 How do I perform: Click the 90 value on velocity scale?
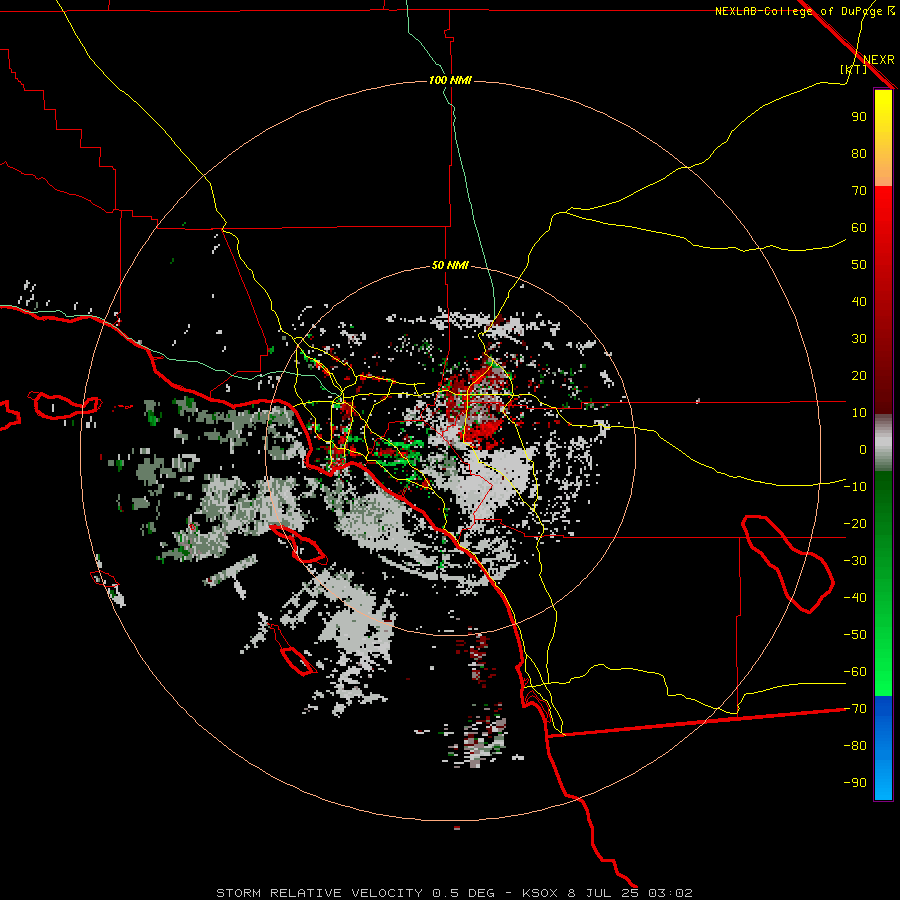coord(859,117)
